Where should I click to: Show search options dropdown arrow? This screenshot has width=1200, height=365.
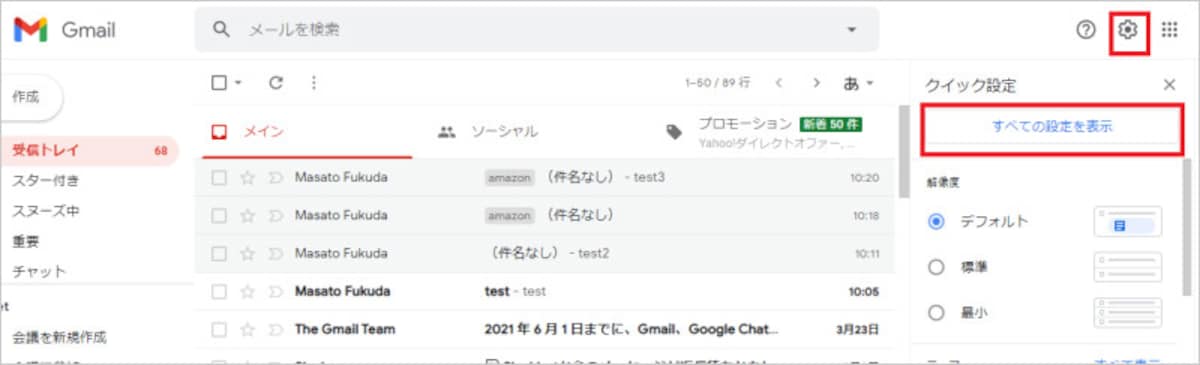[851, 30]
